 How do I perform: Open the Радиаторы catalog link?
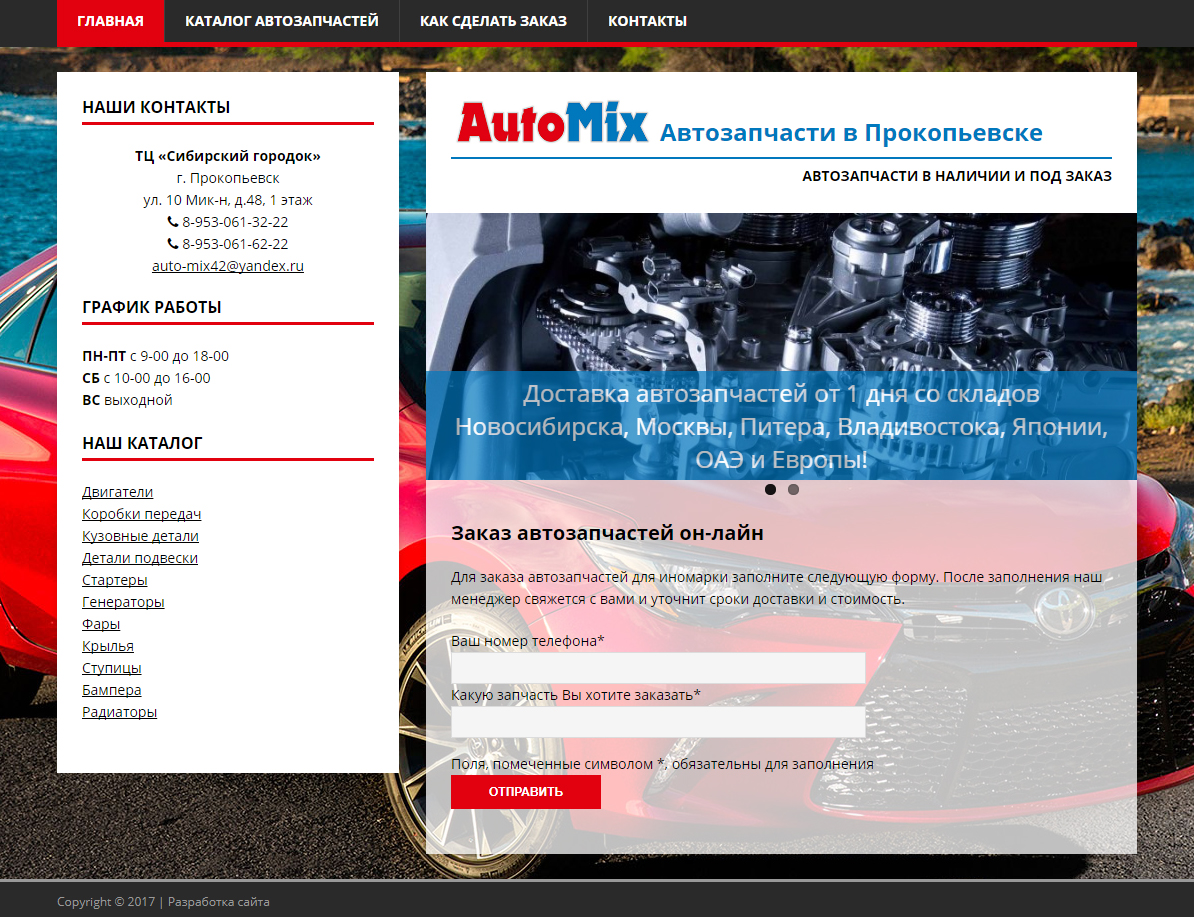(120, 713)
